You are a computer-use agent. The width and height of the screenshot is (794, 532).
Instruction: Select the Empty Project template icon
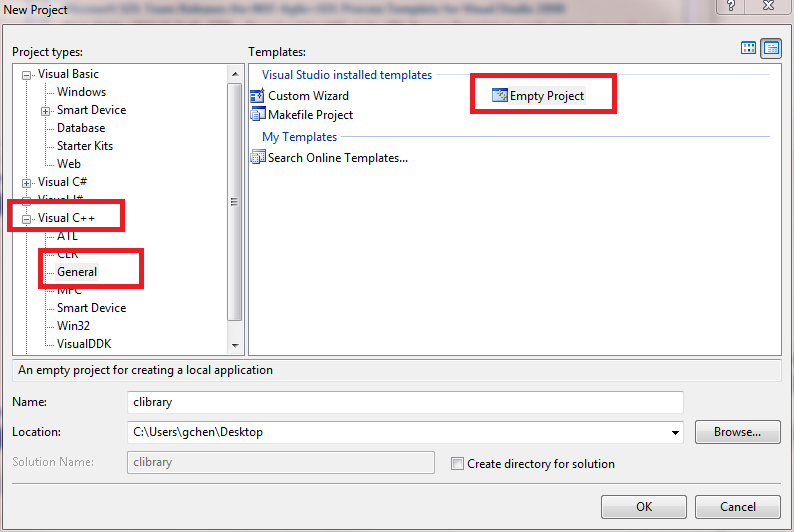499,95
